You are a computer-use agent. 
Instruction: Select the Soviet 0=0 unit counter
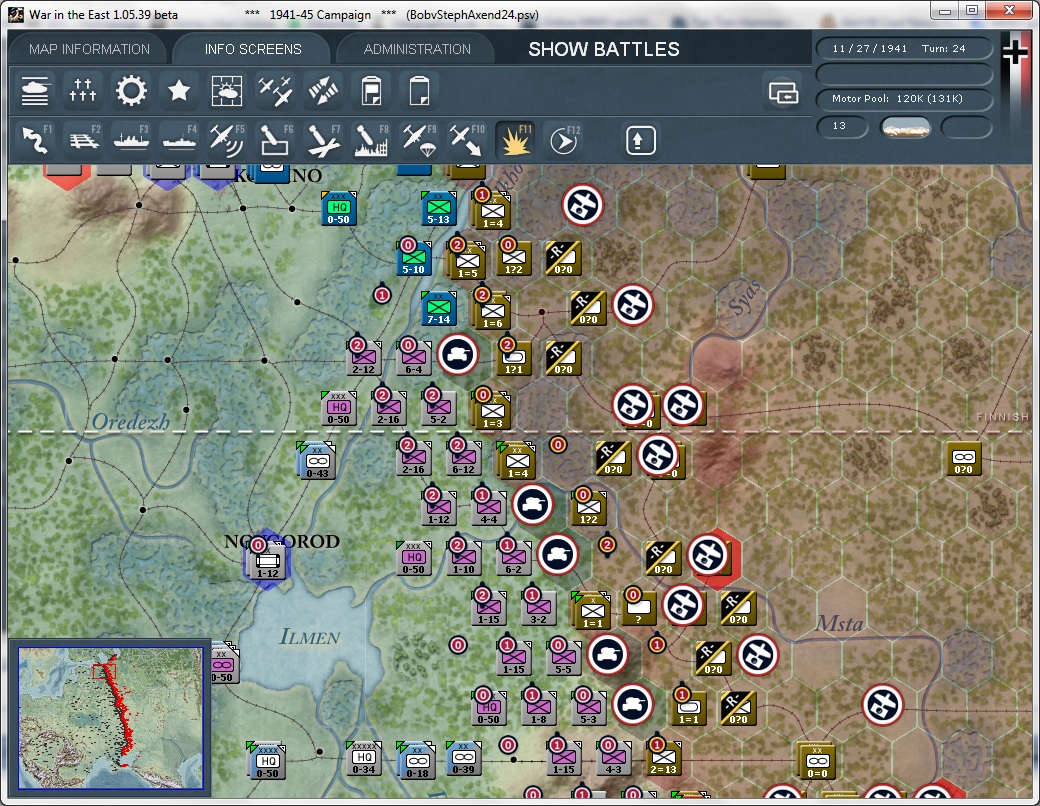point(816,762)
